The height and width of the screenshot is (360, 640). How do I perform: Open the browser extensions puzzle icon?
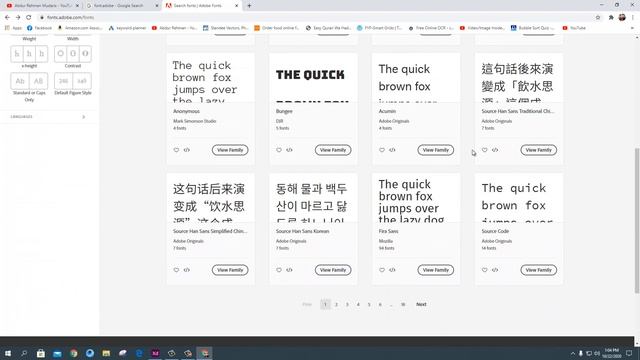coord(611,18)
